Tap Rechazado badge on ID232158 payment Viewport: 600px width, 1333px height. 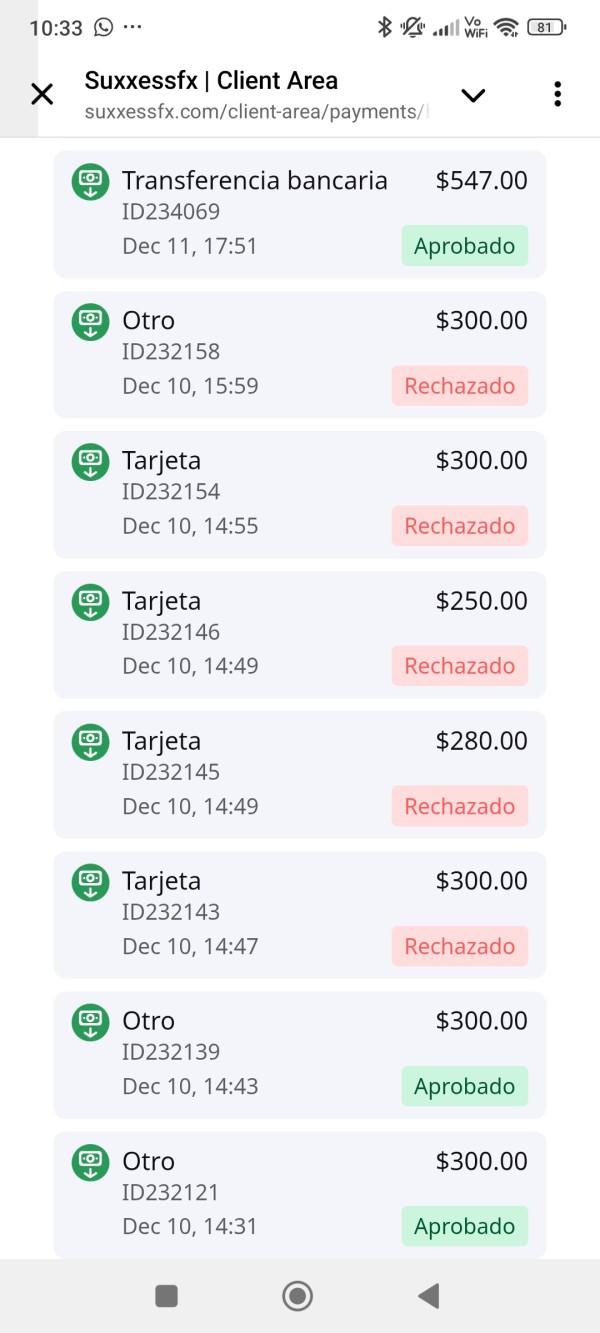coord(459,386)
